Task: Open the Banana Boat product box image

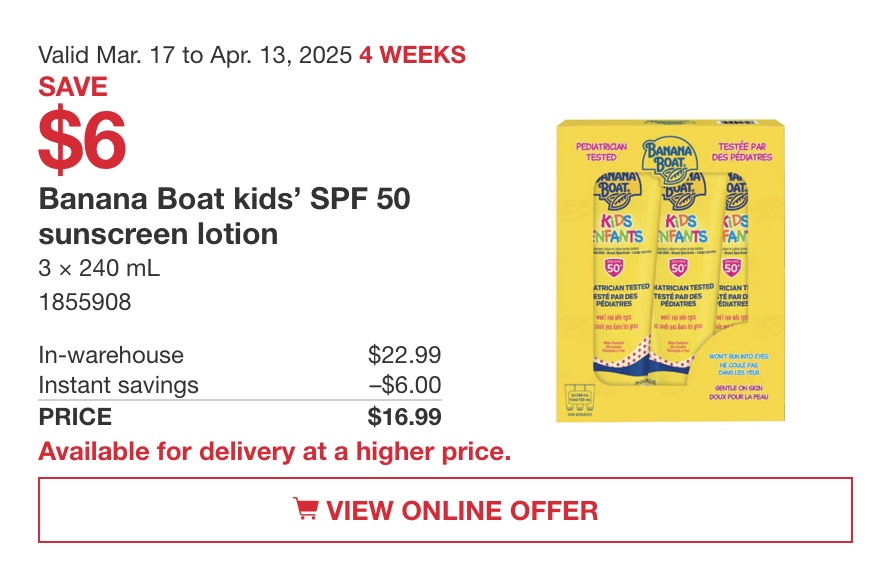Action: tap(671, 271)
